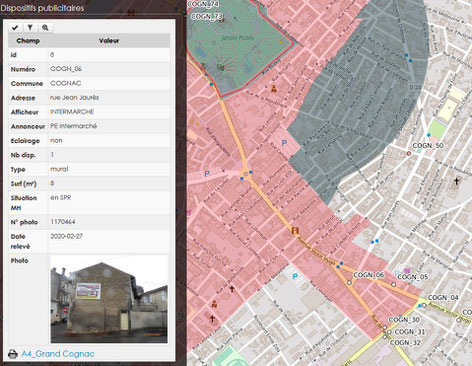This screenshot has width=472, height=366.
Task: Click the Adresse value rue Jean Jaurès
Action: (75, 97)
